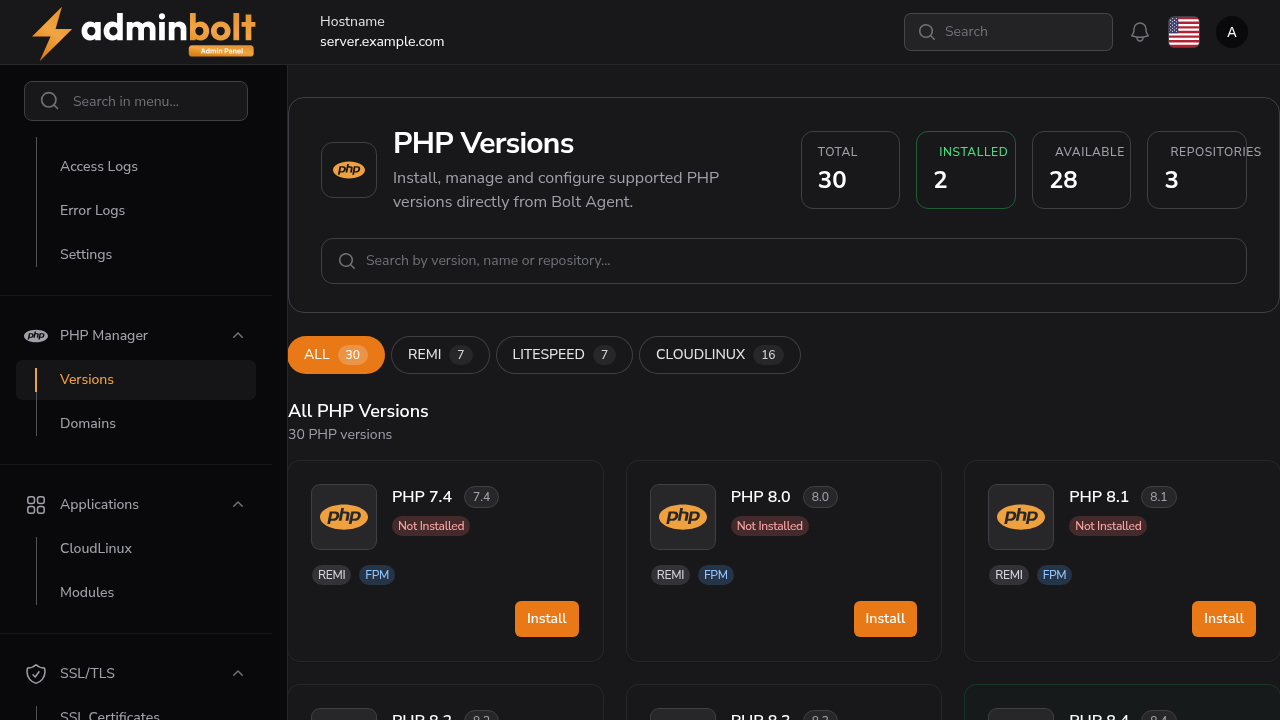Screen dimensions: 1280x720
Task: Click the 8.0 version badge
Action: pos(820,497)
